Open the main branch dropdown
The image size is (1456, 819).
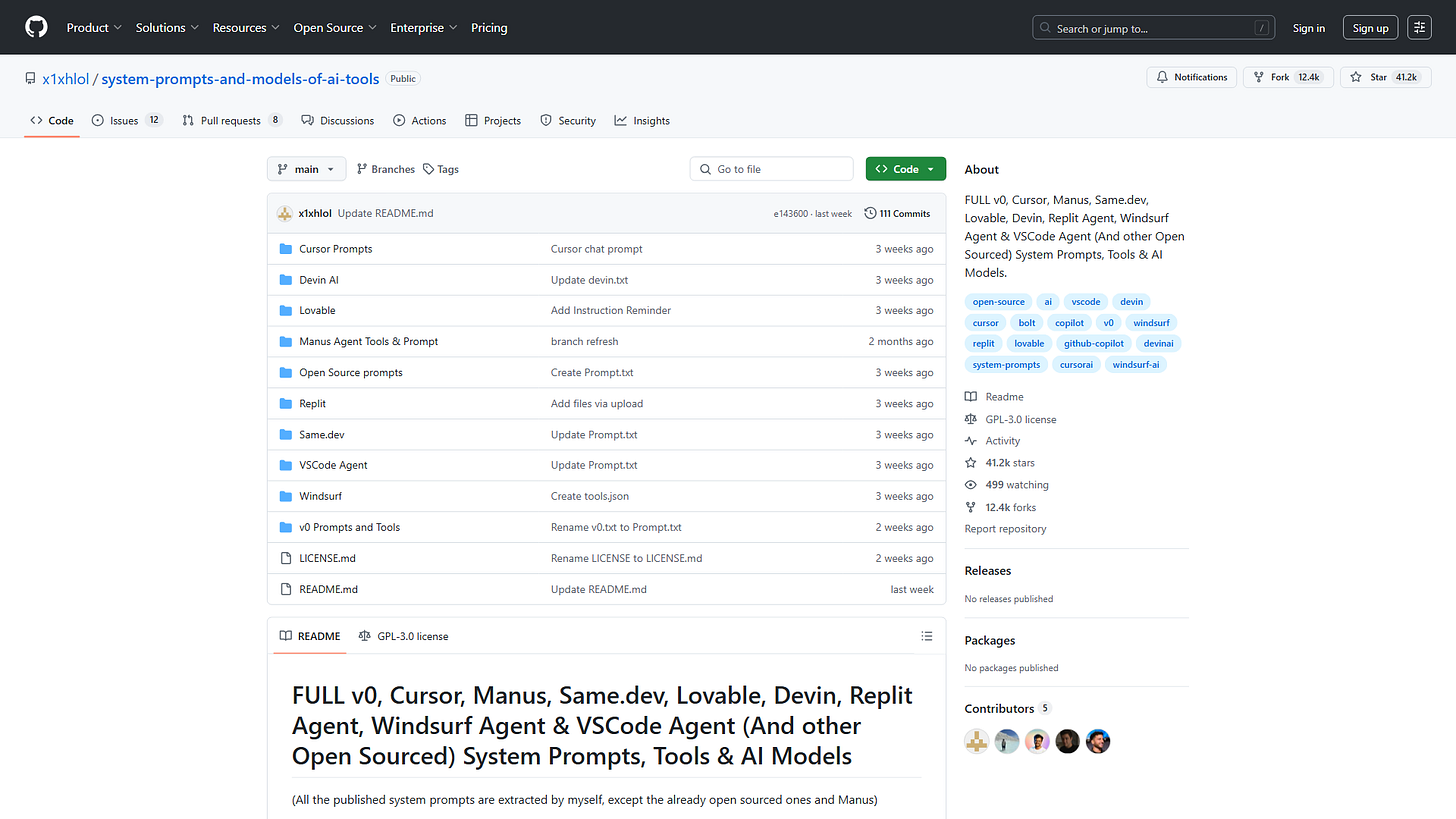pos(306,169)
